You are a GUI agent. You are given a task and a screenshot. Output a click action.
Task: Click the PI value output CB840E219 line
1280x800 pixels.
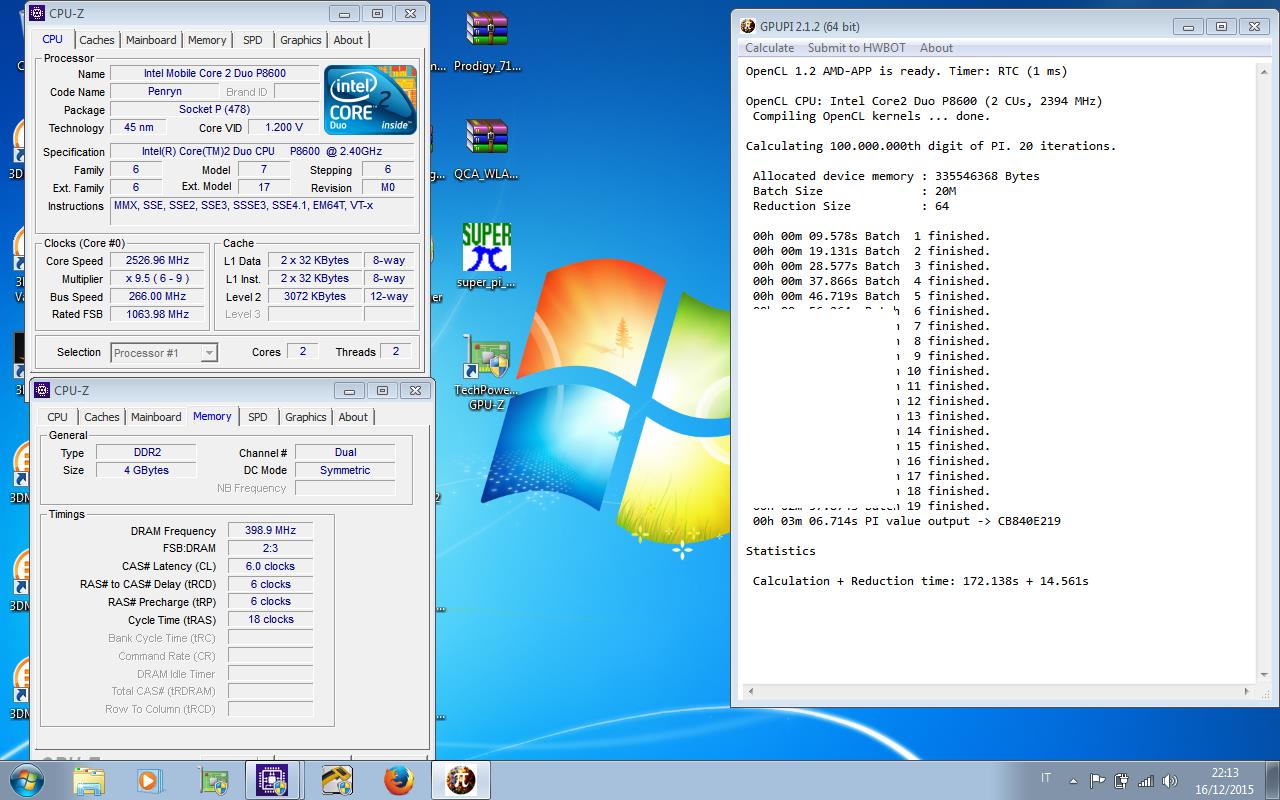[906, 521]
